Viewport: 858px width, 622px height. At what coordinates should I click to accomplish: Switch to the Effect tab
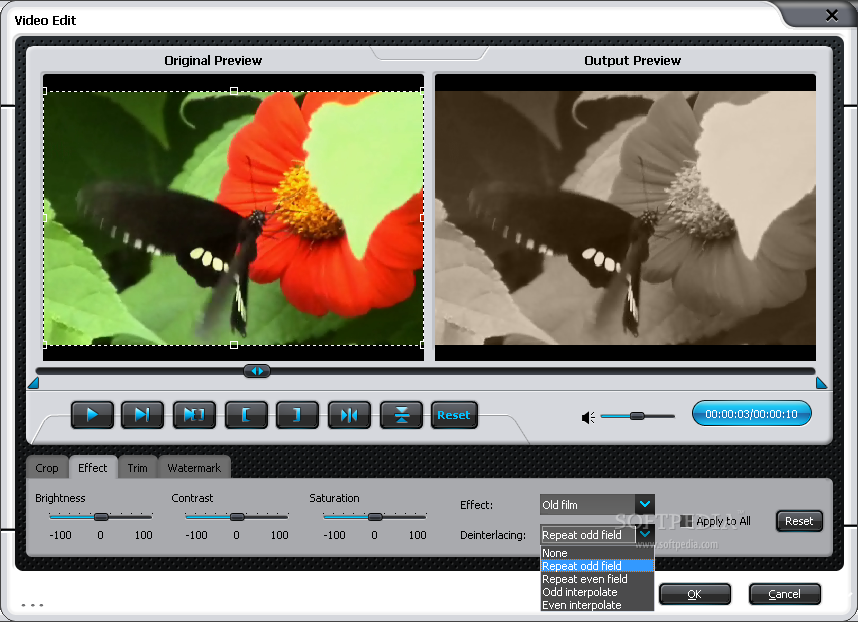(92, 468)
